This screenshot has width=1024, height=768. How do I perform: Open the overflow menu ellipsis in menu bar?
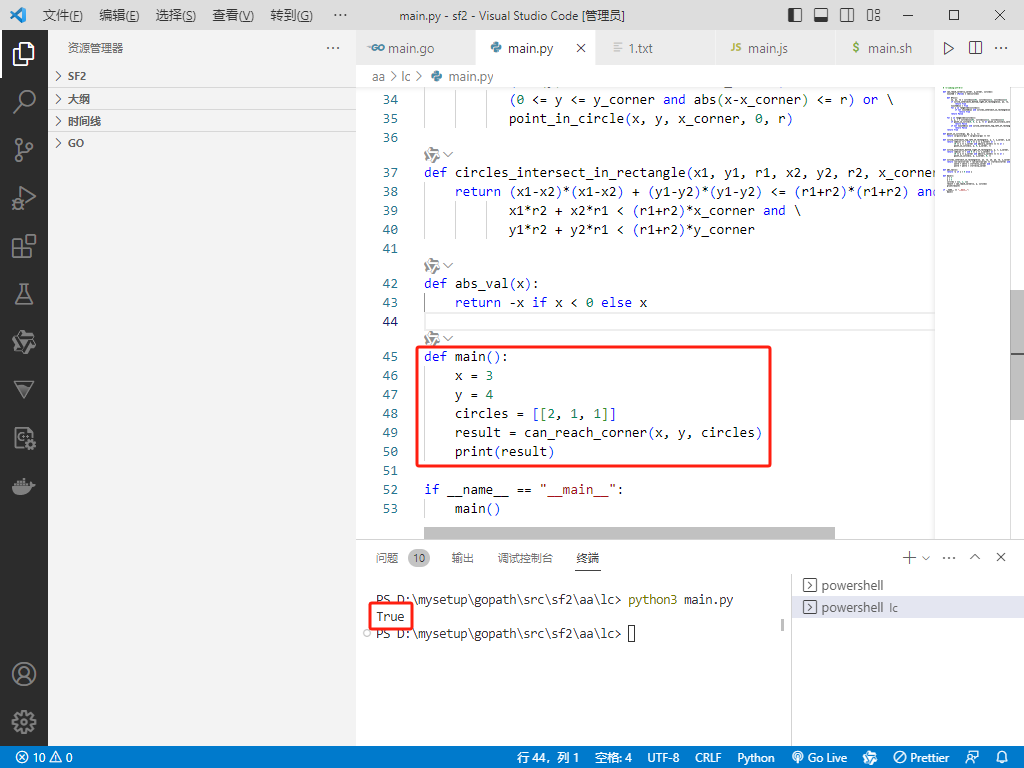pos(340,15)
